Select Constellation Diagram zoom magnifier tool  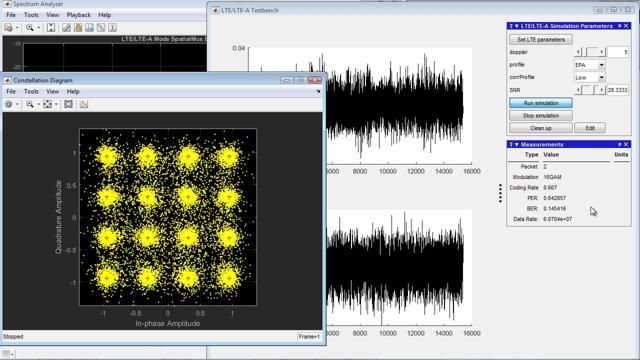tap(30, 104)
